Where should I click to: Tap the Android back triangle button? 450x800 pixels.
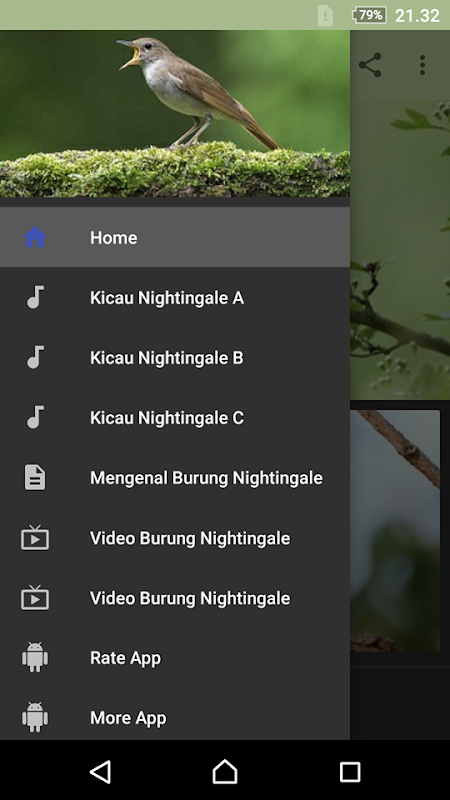click(x=101, y=771)
